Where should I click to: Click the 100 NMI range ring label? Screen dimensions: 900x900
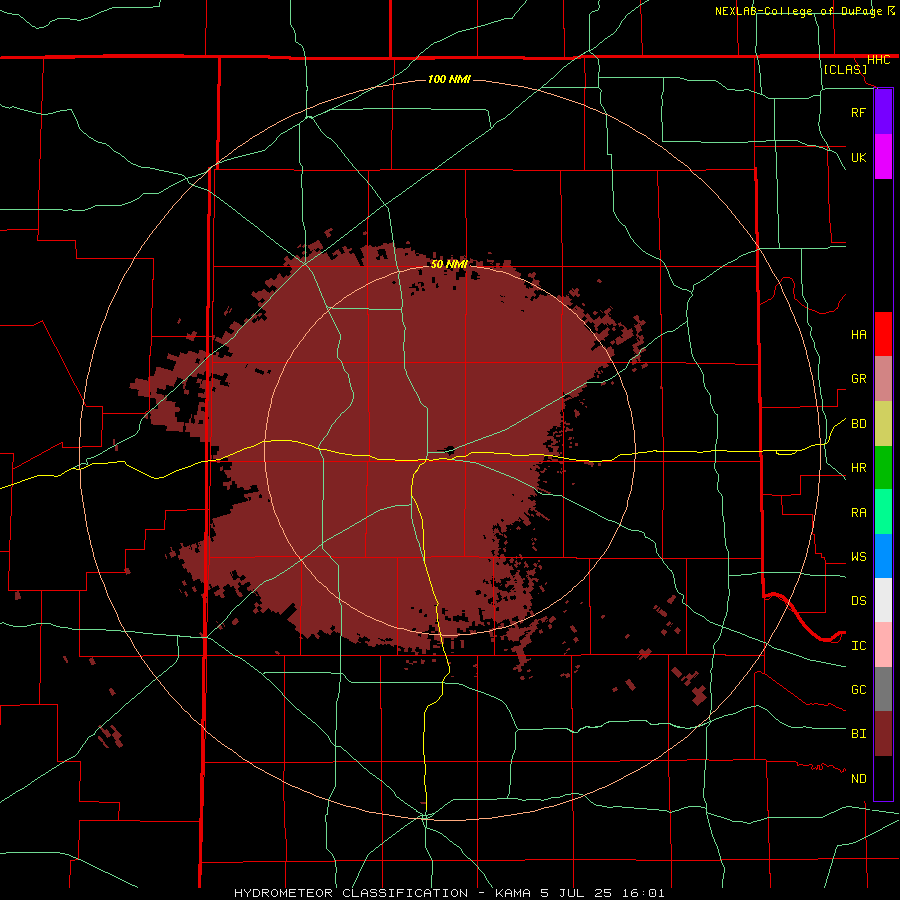(x=449, y=79)
